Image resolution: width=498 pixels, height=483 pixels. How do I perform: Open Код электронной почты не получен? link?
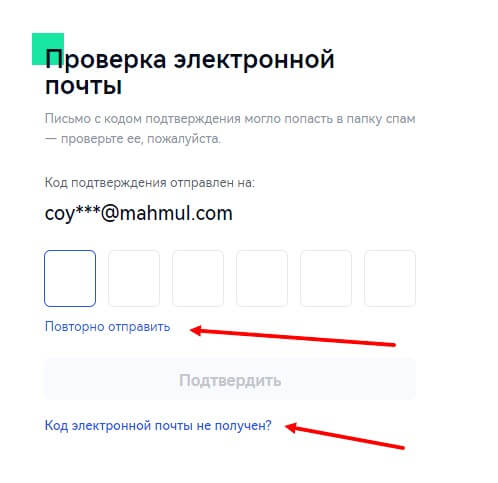click(x=158, y=426)
